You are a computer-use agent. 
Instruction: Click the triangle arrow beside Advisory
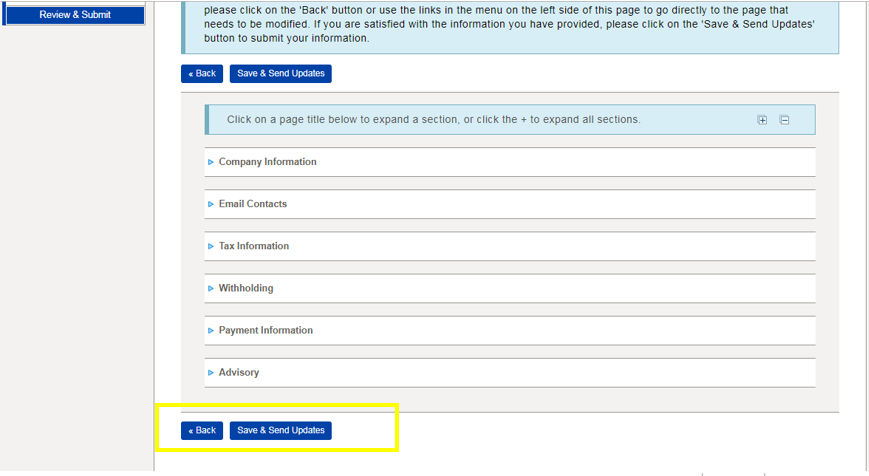211,372
